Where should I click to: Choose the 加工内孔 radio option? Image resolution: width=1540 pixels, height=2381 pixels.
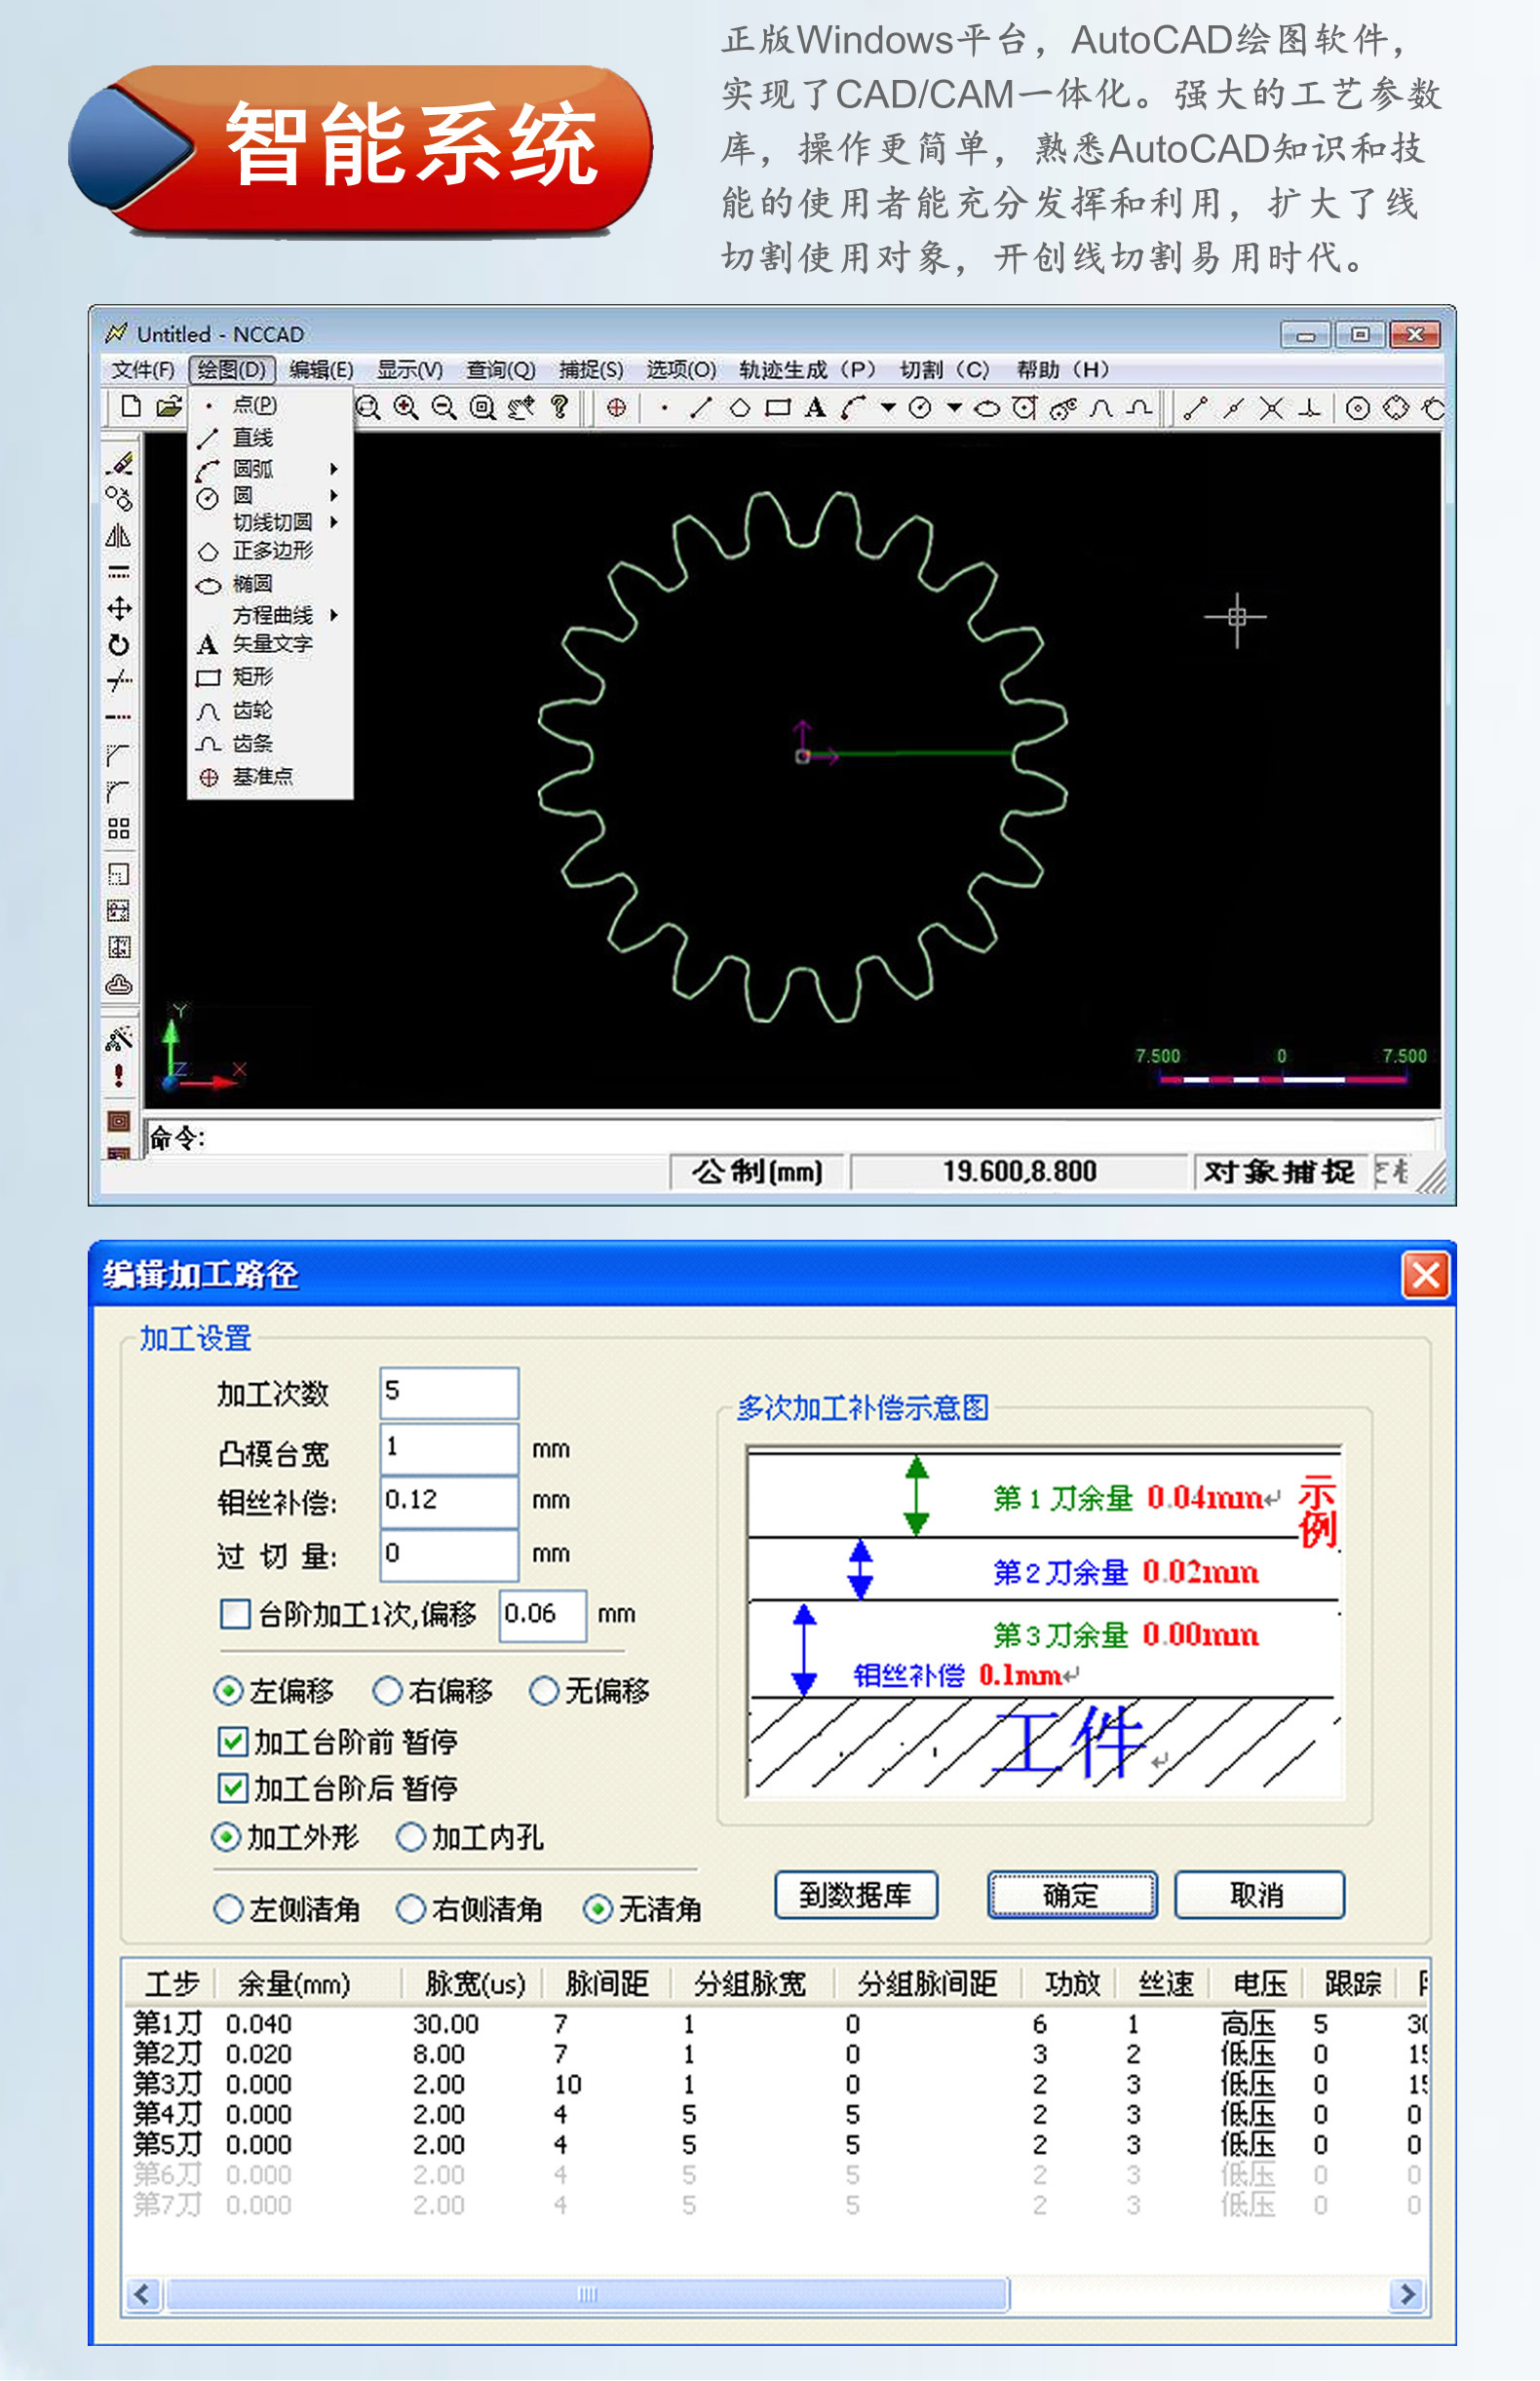click(x=411, y=1837)
